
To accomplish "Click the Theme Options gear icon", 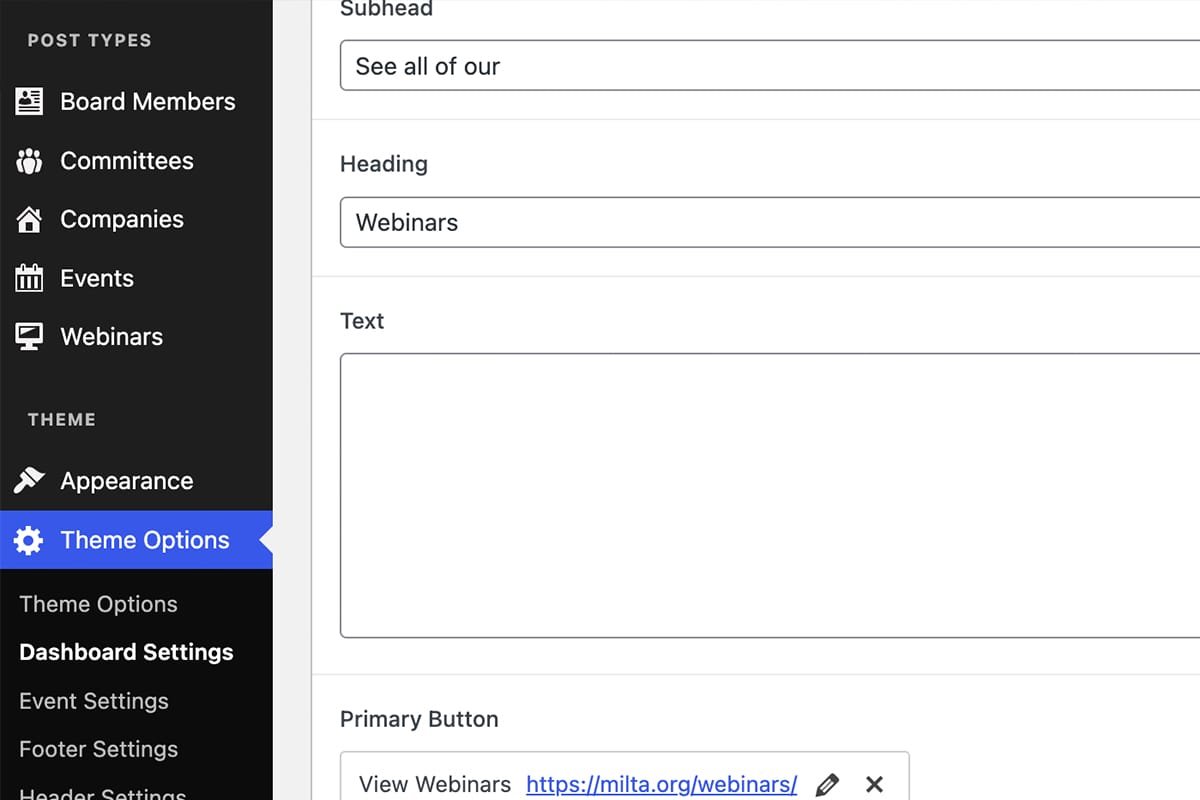I will tap(29, 541).
